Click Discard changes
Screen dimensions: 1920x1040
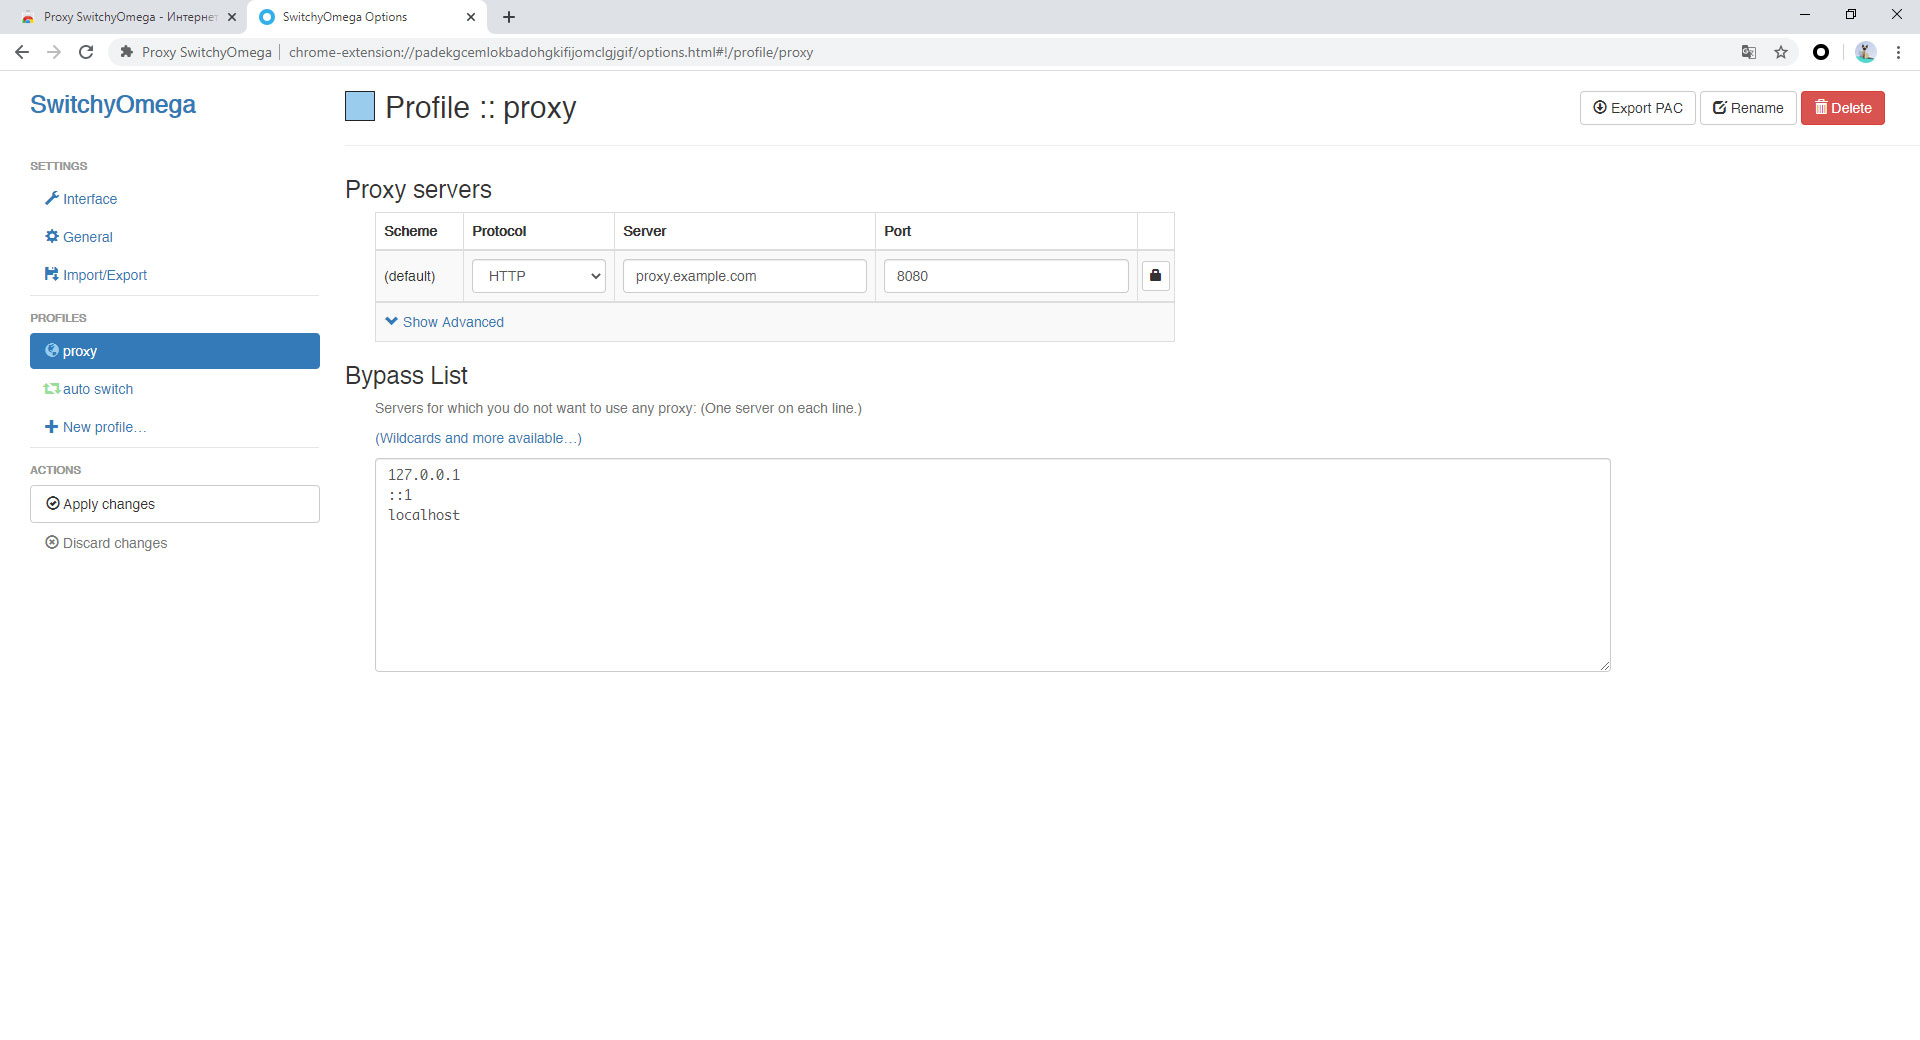point(106,543)
